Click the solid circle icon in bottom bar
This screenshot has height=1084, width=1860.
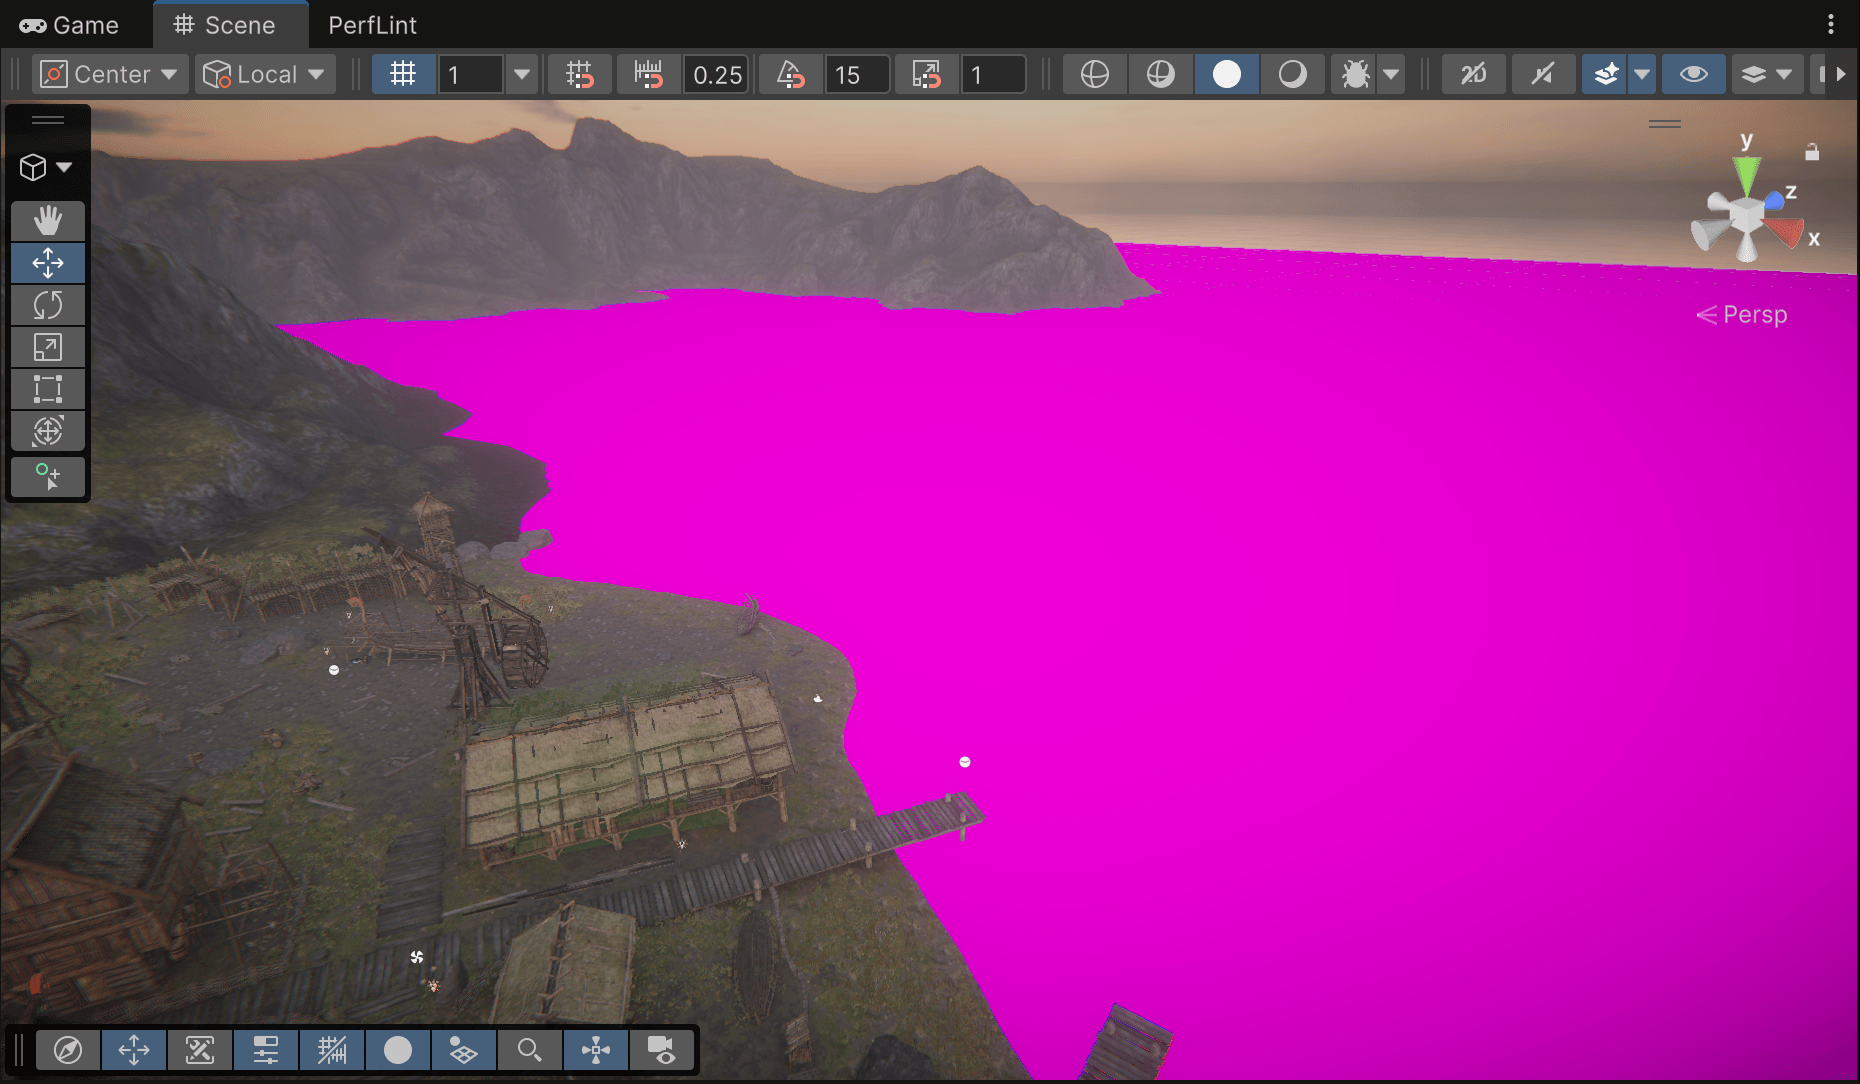(398, 1050)
